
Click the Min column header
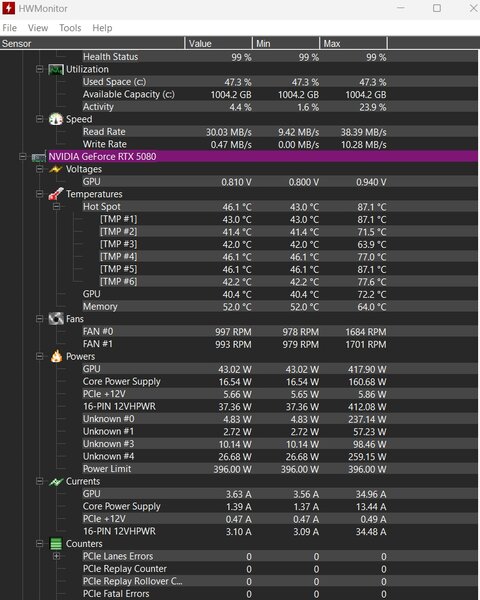pos(286,43)
